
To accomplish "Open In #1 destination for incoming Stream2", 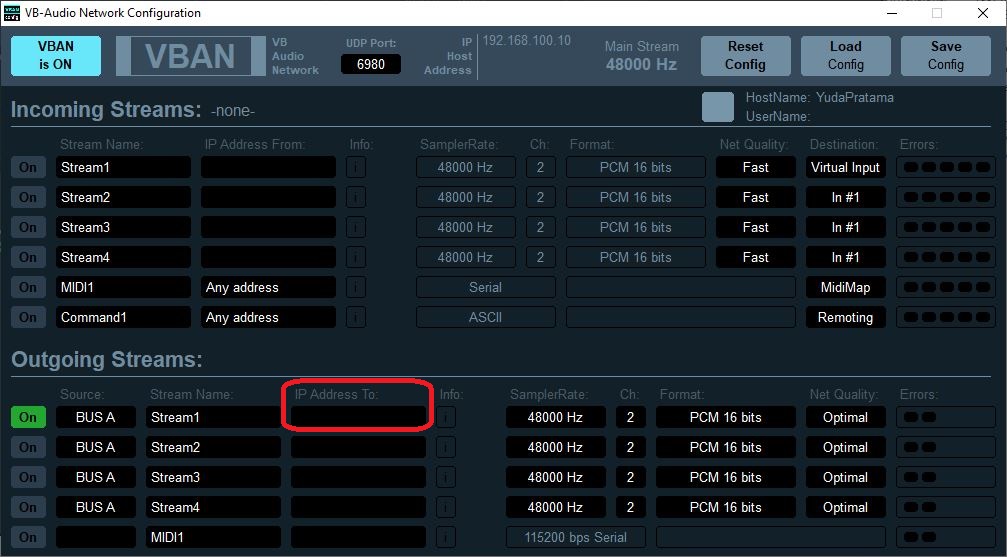I will click(x=846, y=197).
